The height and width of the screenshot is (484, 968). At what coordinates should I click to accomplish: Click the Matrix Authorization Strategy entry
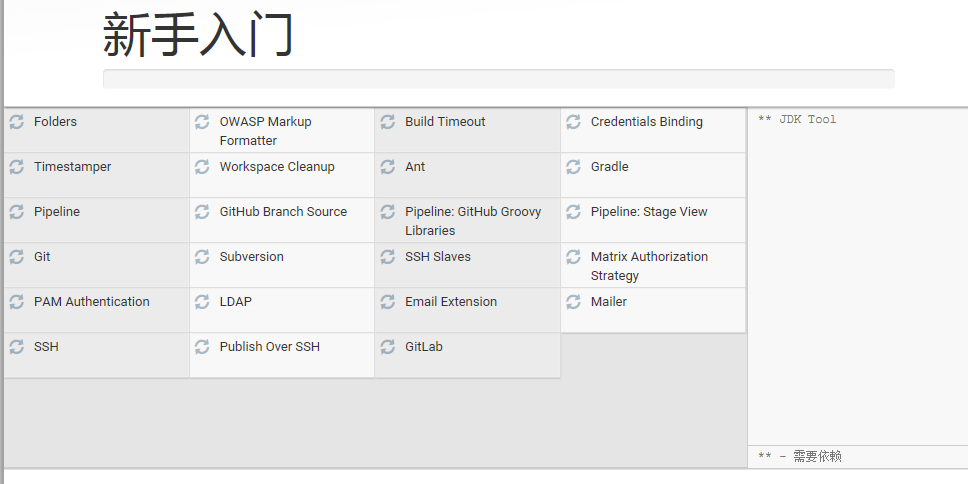[649, 266]
